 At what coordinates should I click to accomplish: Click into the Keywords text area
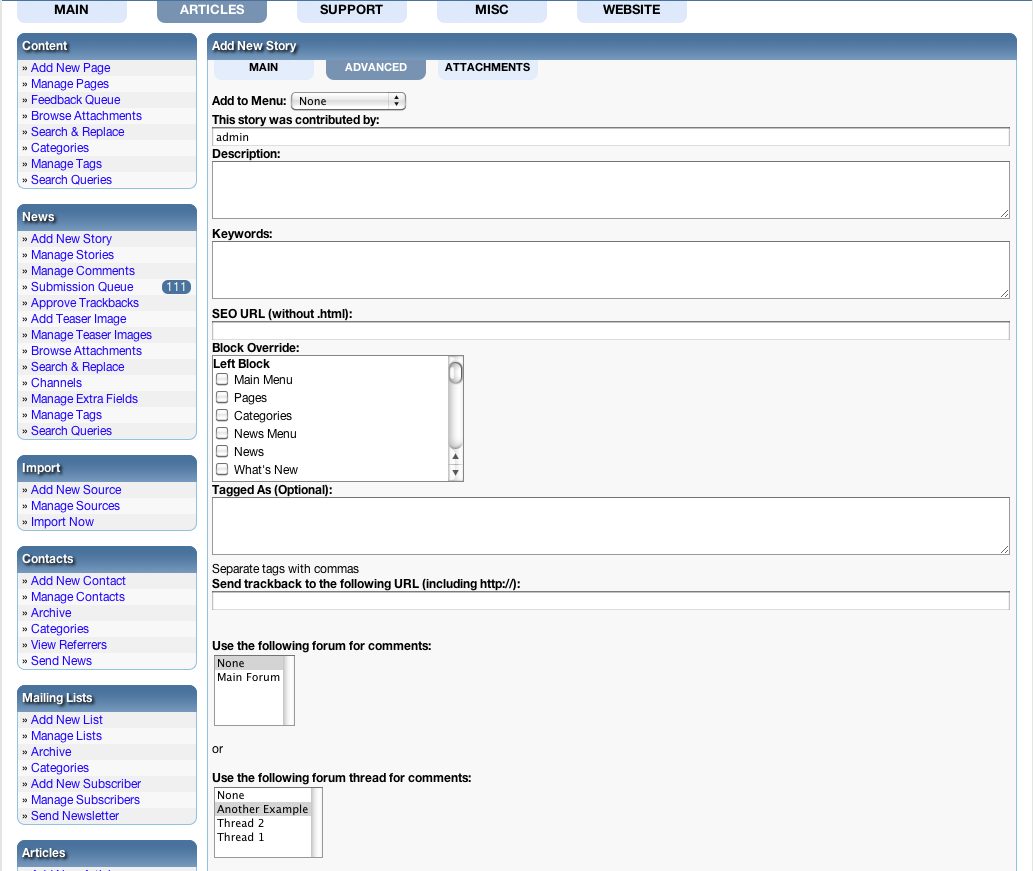pos(611,270)
